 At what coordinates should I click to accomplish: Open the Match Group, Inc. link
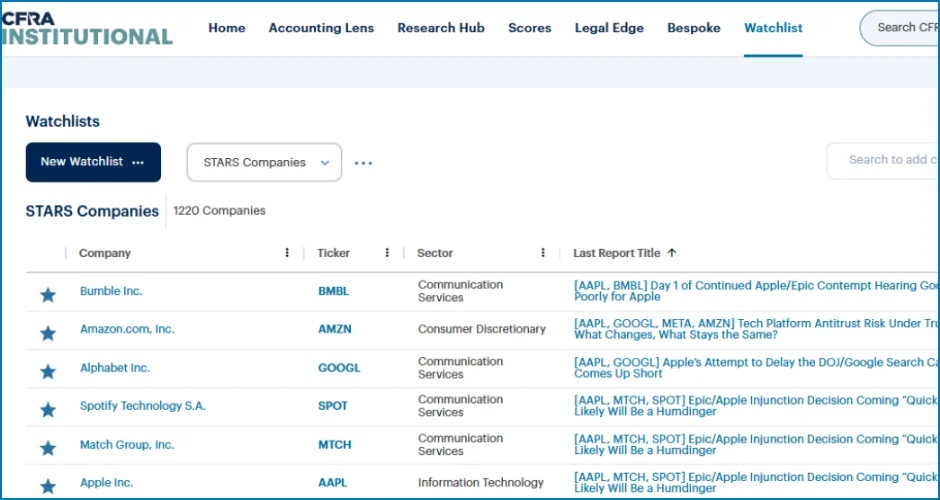[x=127, y=444]
